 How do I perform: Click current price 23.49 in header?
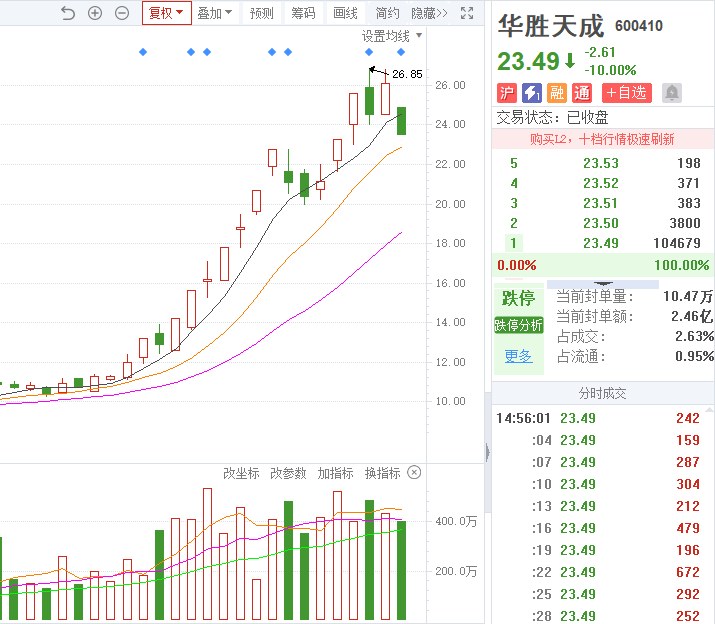(x=528, y=62)
